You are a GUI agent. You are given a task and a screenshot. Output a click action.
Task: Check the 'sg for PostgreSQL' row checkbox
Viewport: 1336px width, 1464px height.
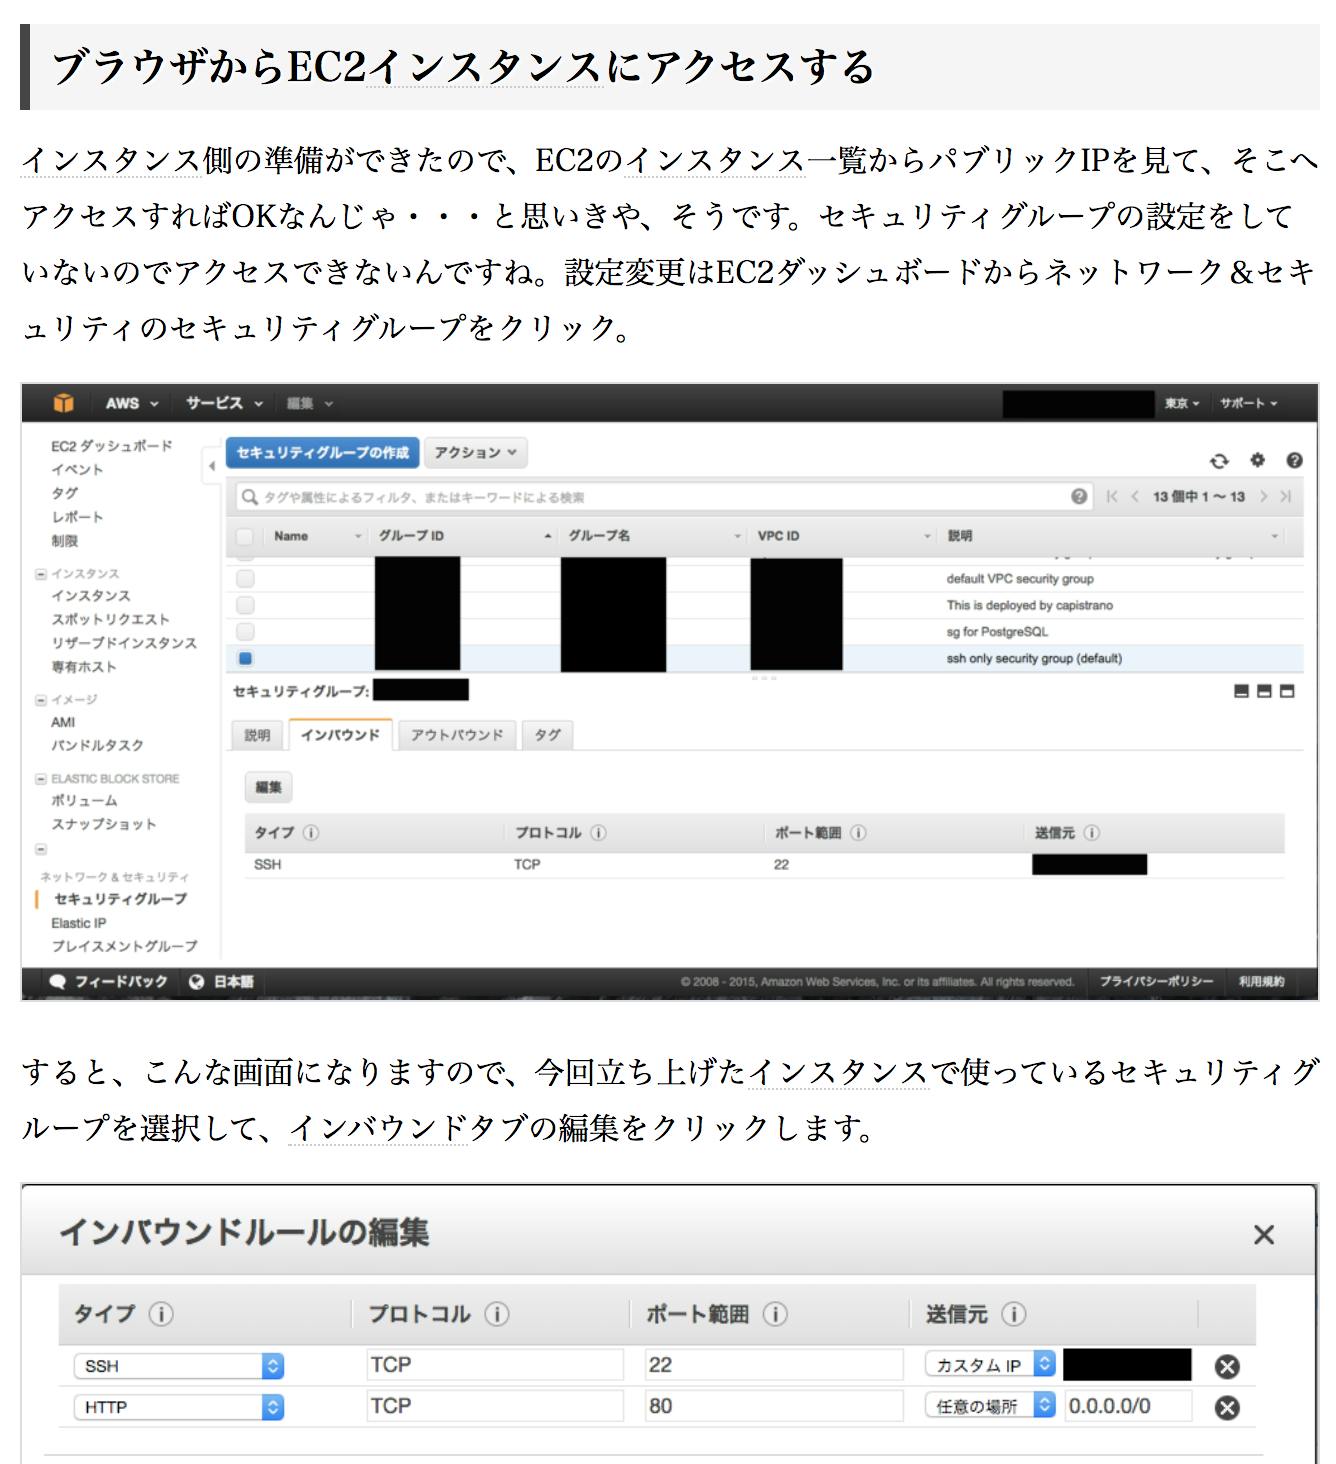point(245,631)
